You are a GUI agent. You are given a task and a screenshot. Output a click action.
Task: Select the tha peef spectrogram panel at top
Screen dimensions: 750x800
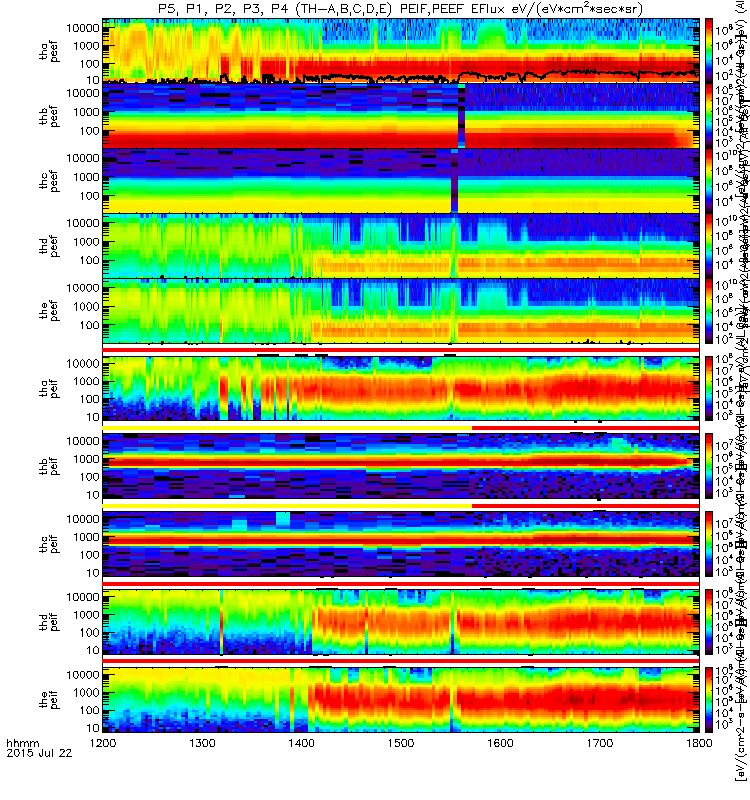pos(401,51)
